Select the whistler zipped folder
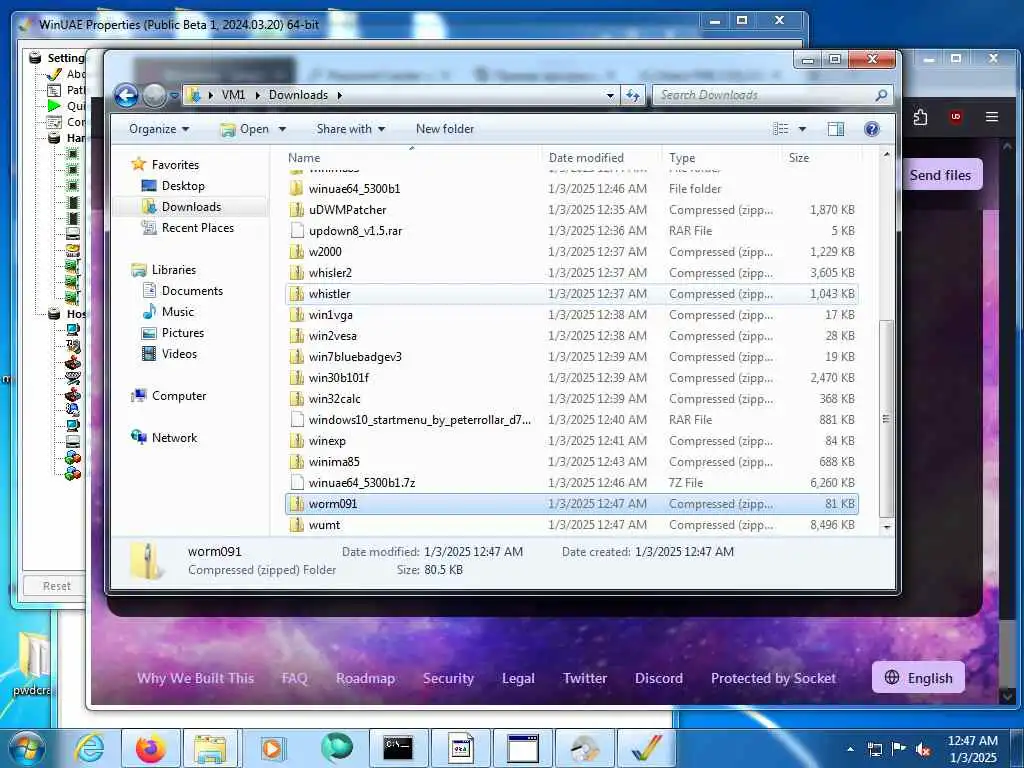1024x768 pixels. click(x=571, y=294)
